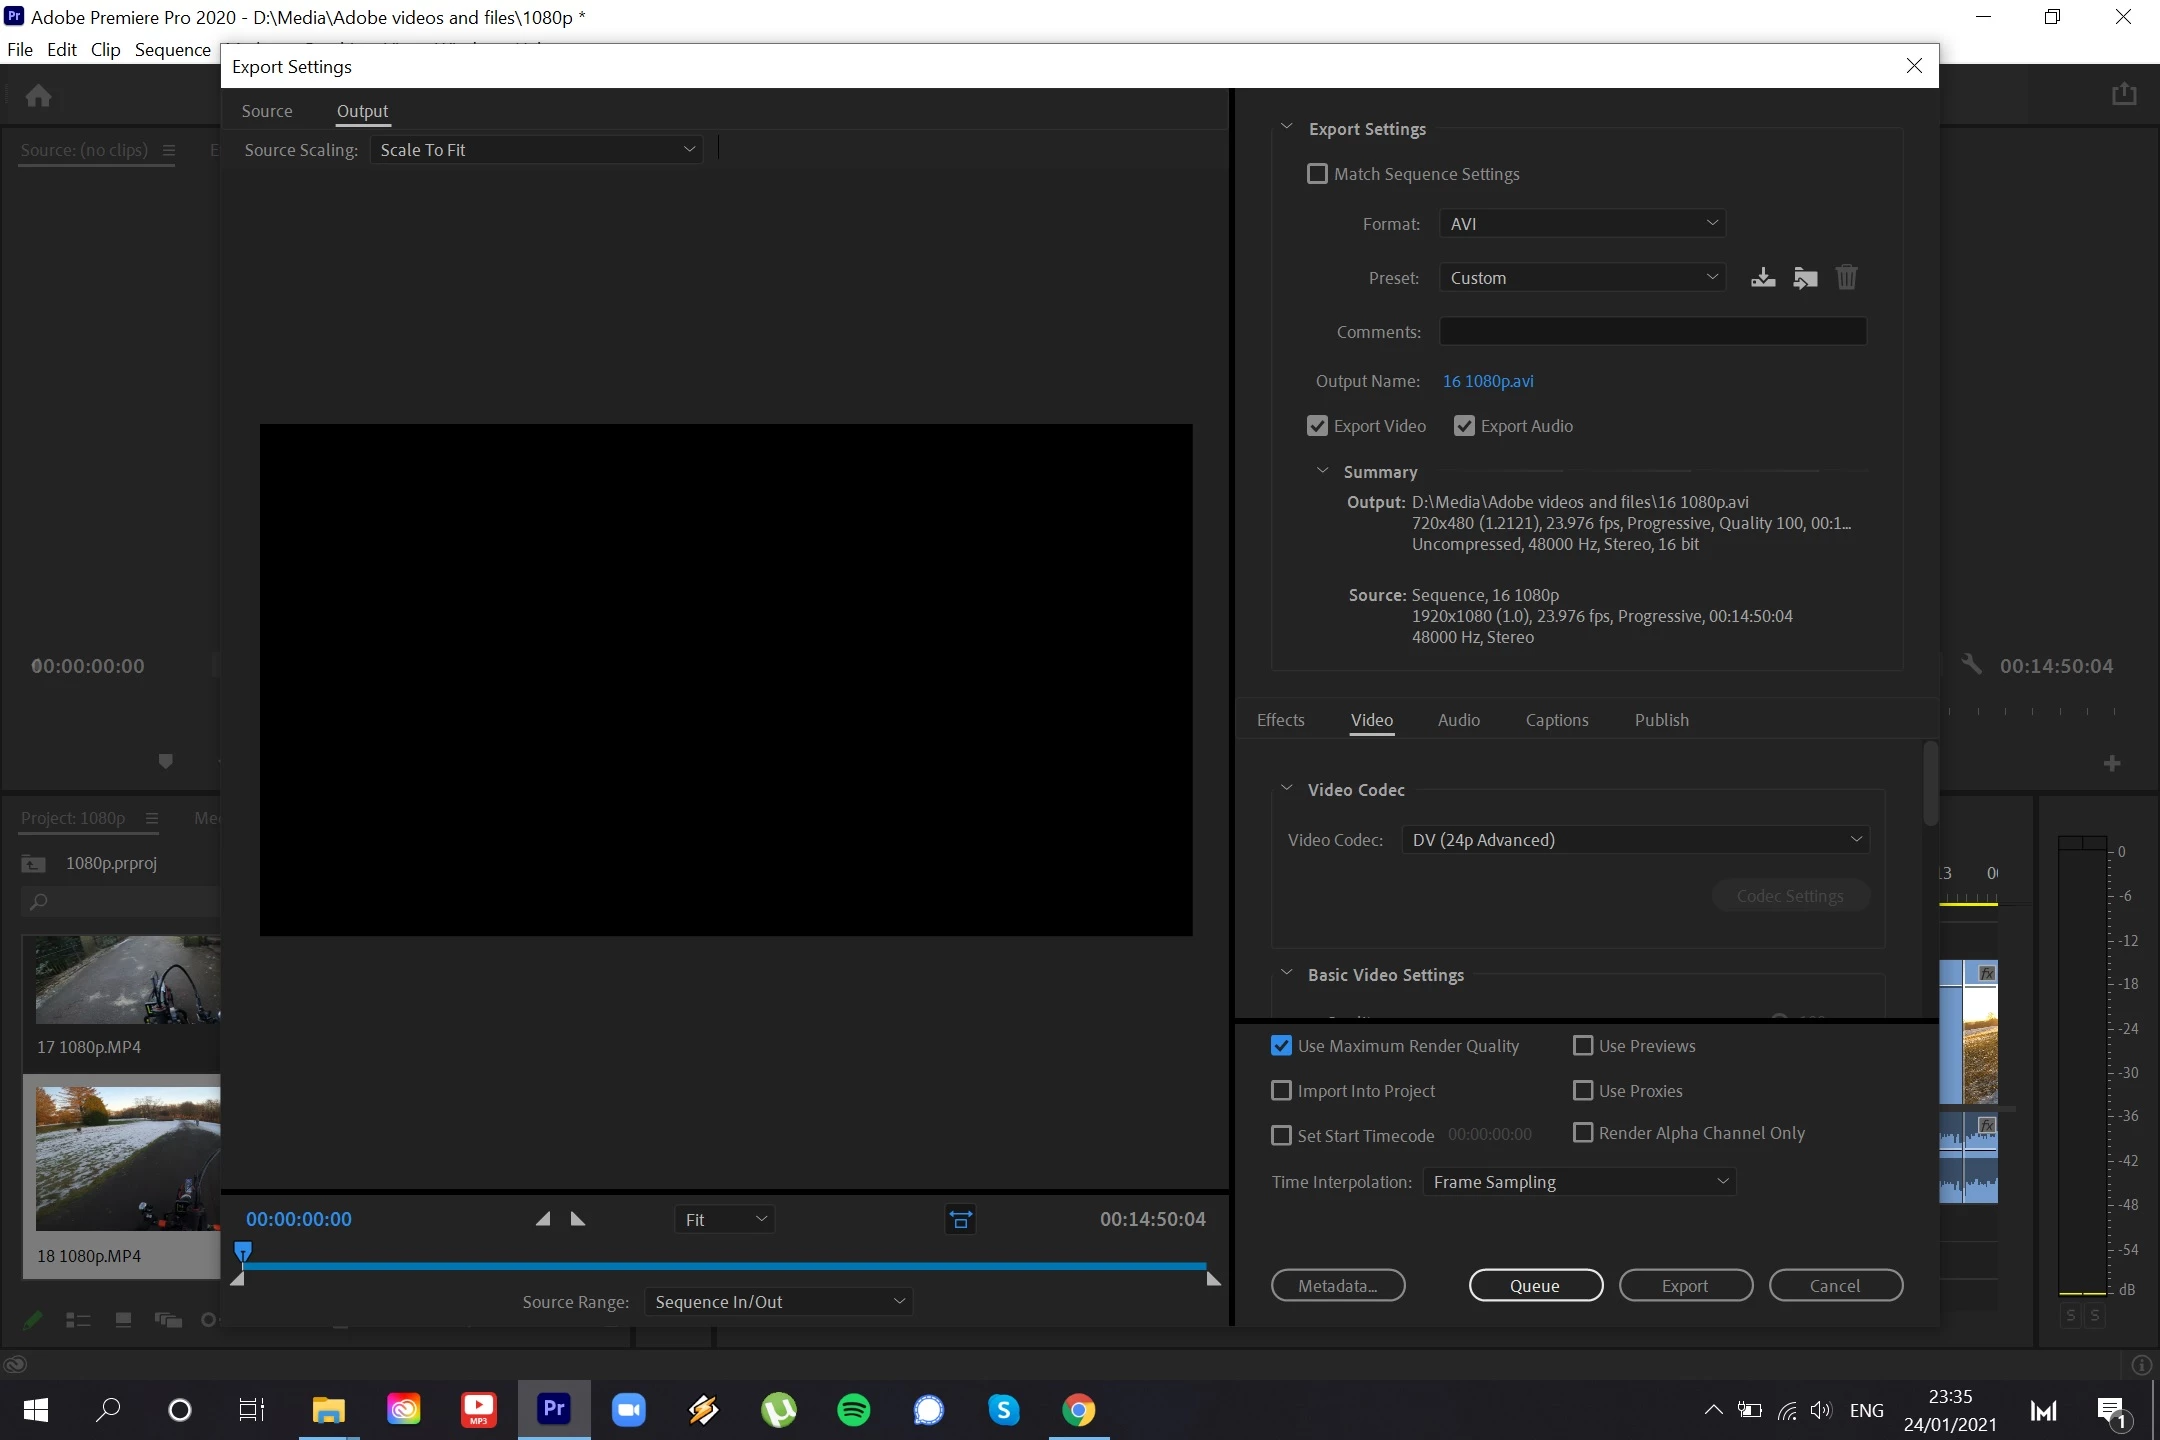Click the Set In Point marker icon
This screenshot has width=2160, height=1440.
click(543, 1219)
